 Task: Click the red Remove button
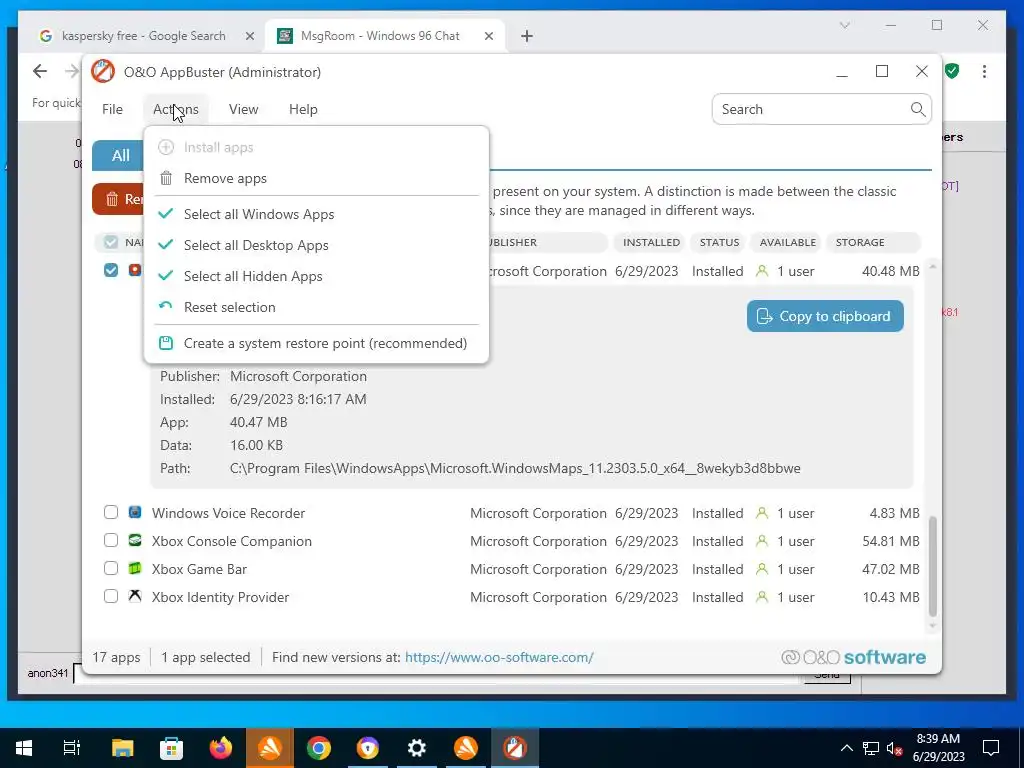coord(118,199)
